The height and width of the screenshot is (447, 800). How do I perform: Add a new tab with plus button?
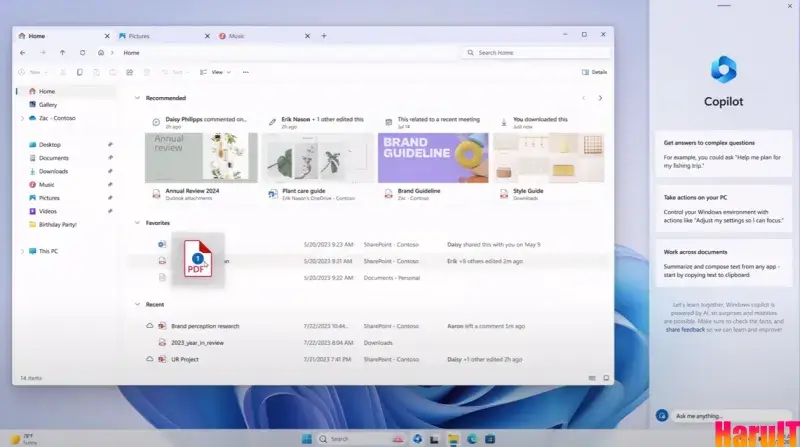point(323,36)
